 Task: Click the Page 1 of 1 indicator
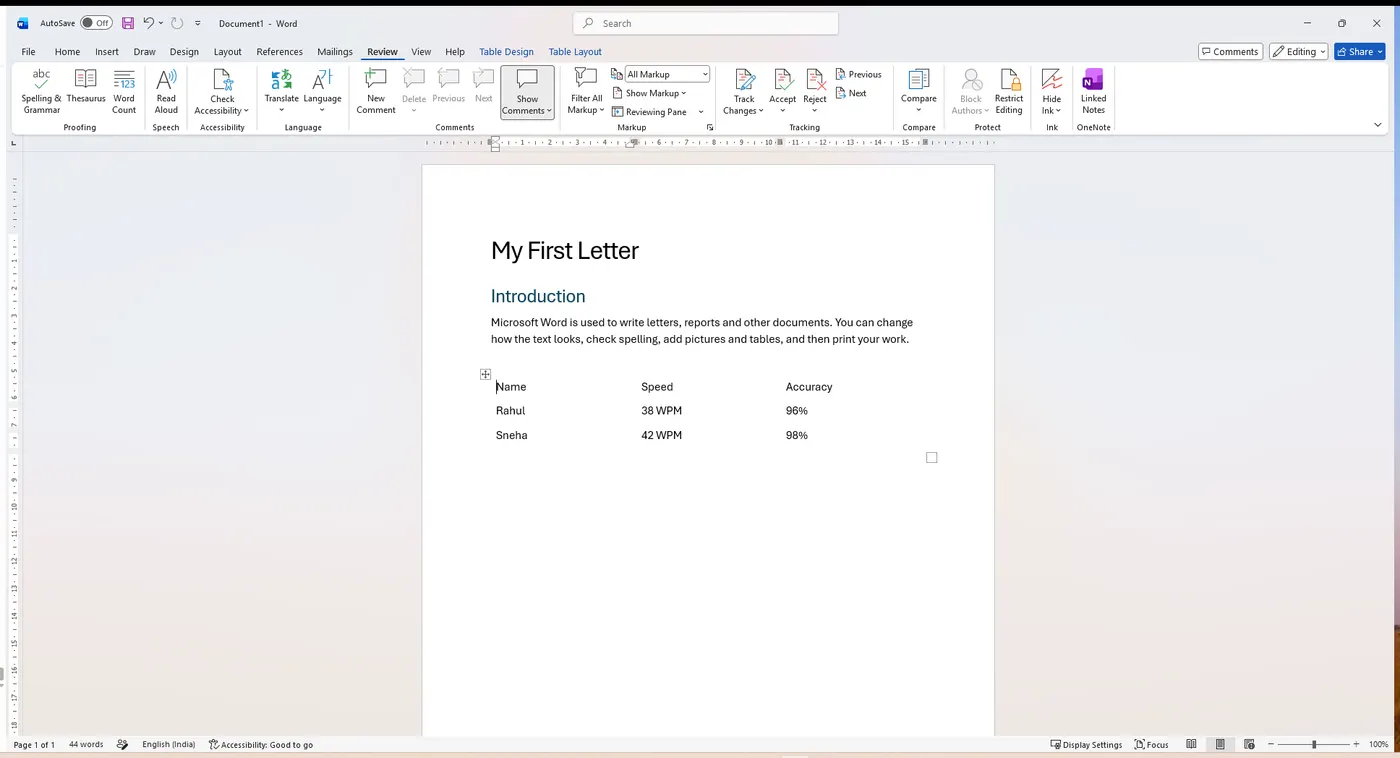34,745
